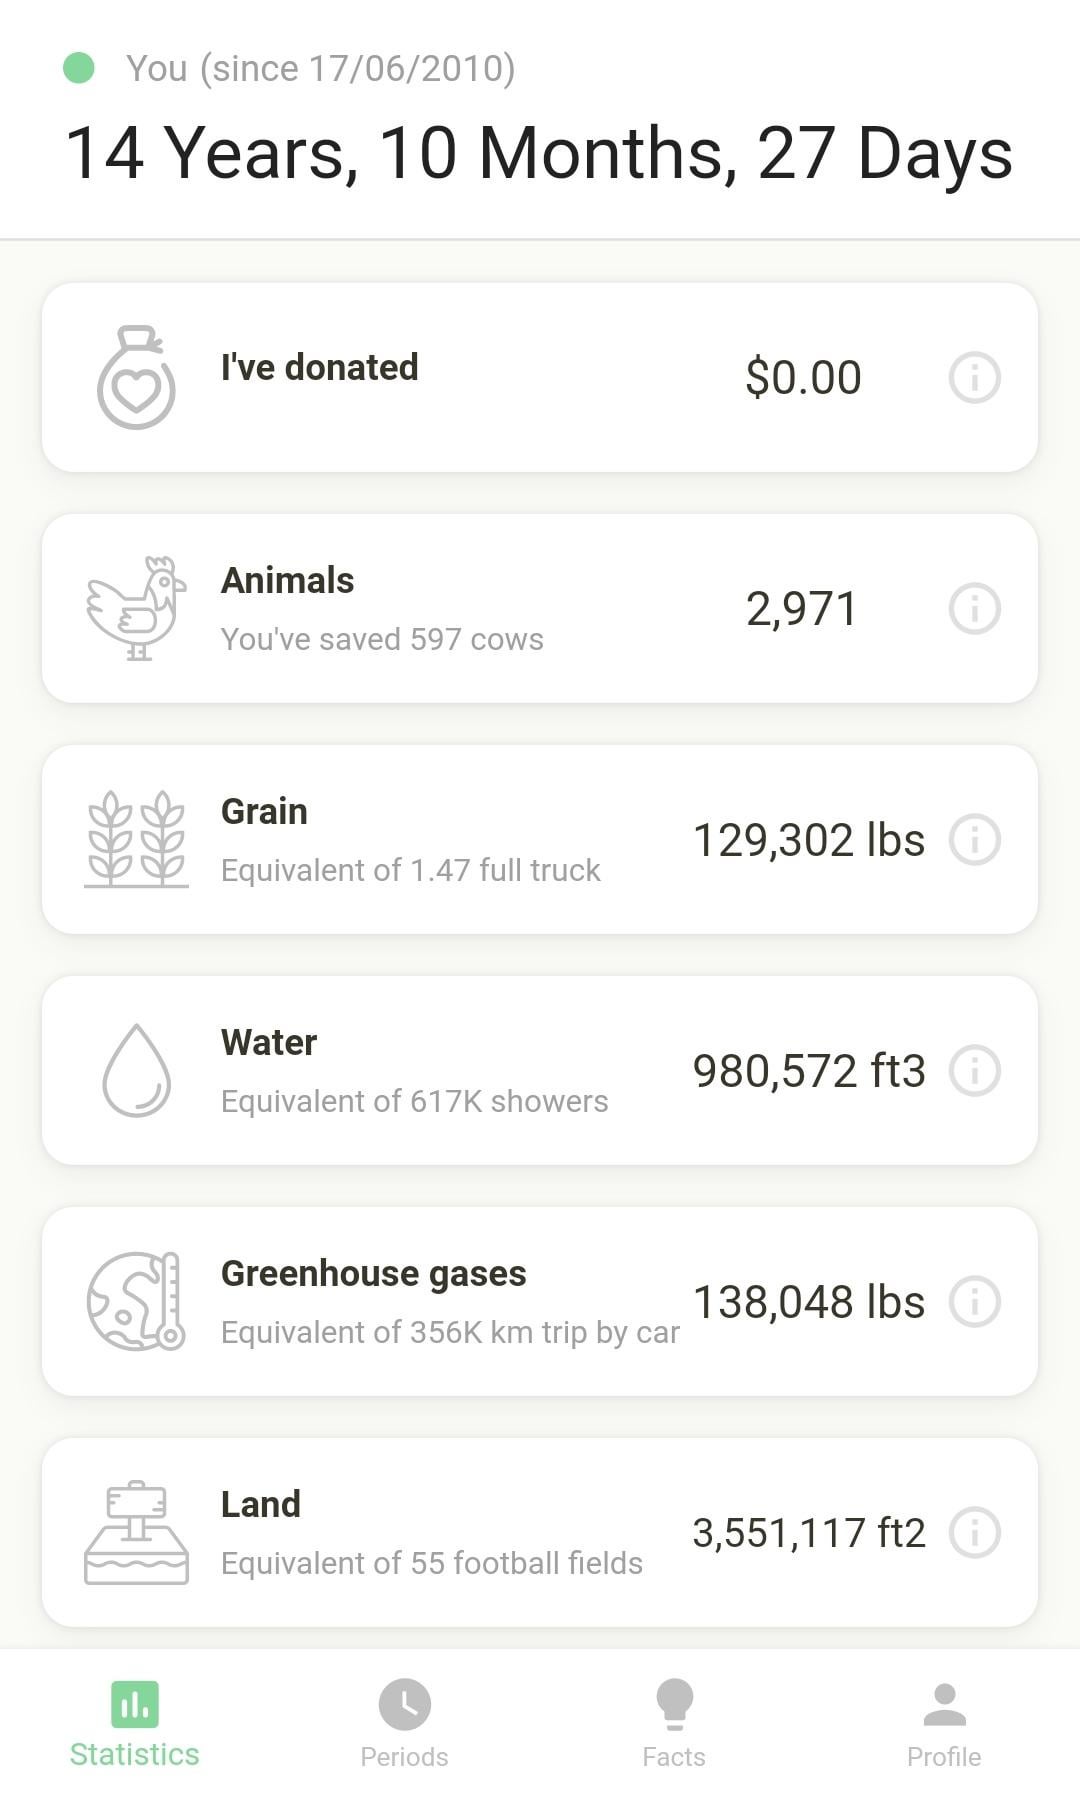The height and width of the screenshot is (1796, 1080).
Task: Show info about Grain savings
Action: click(974, 840)
